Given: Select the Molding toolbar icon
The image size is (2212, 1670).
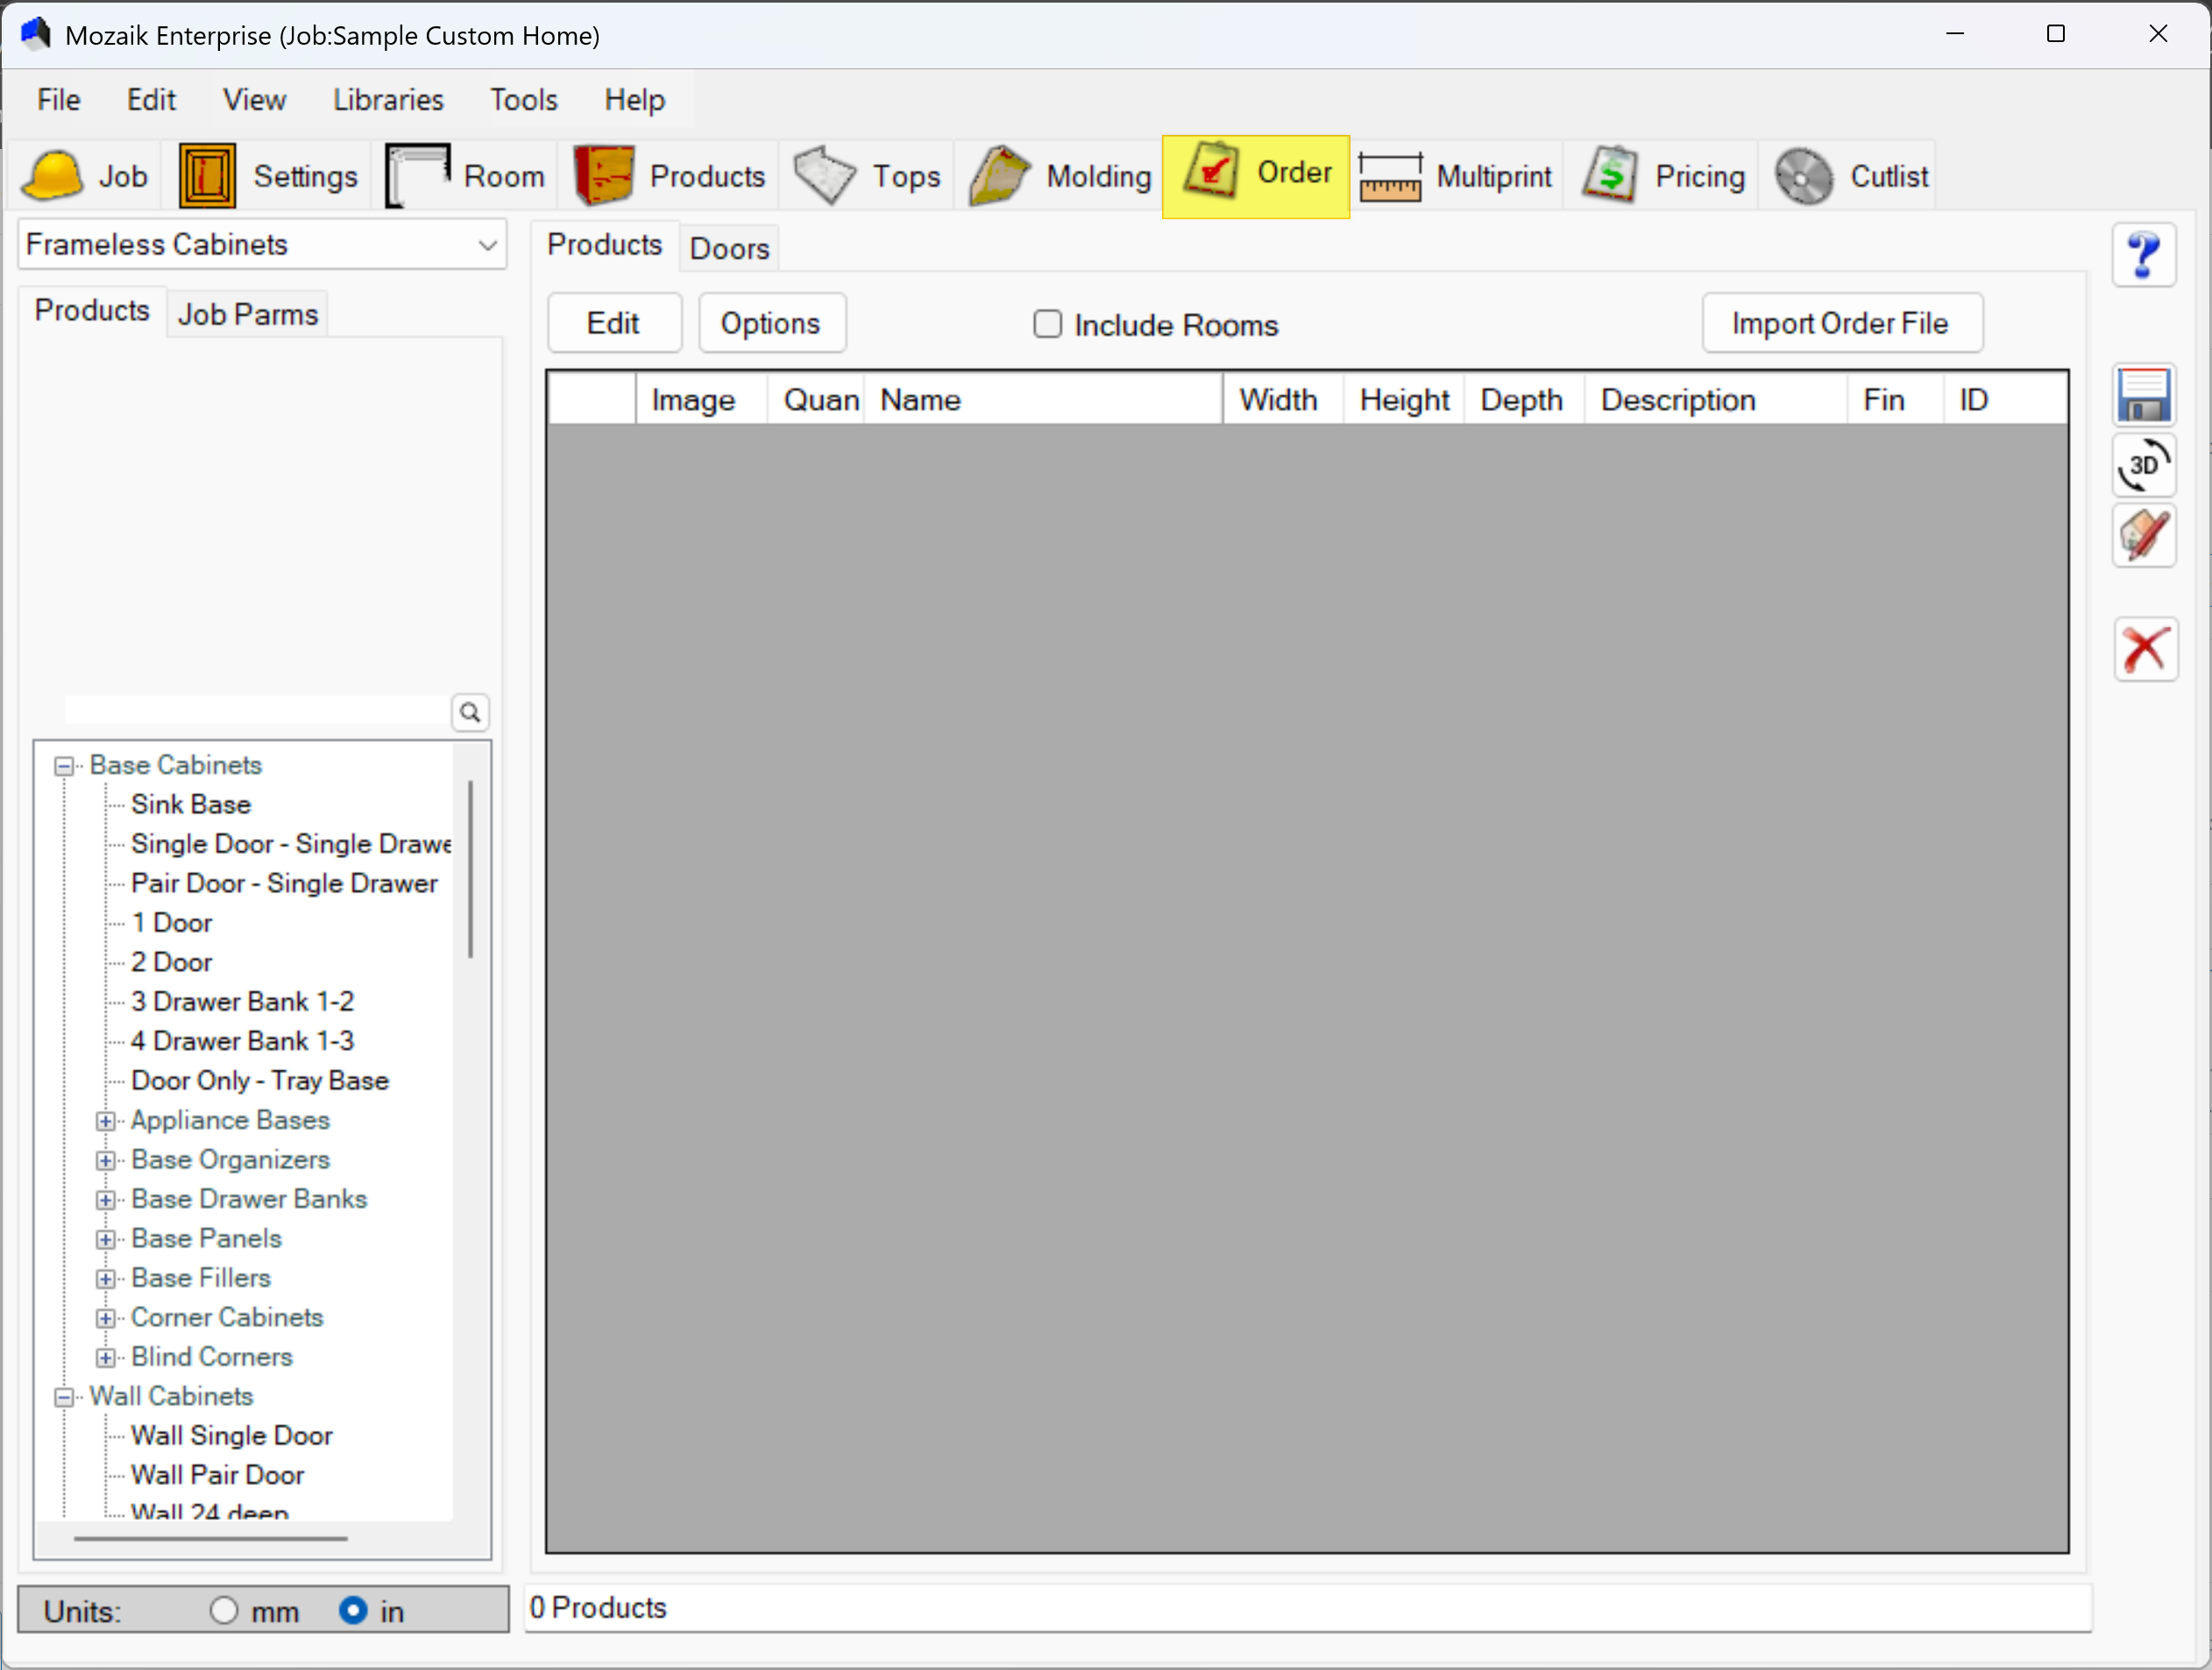Looking at the screenshot, I should click(998, 176).
